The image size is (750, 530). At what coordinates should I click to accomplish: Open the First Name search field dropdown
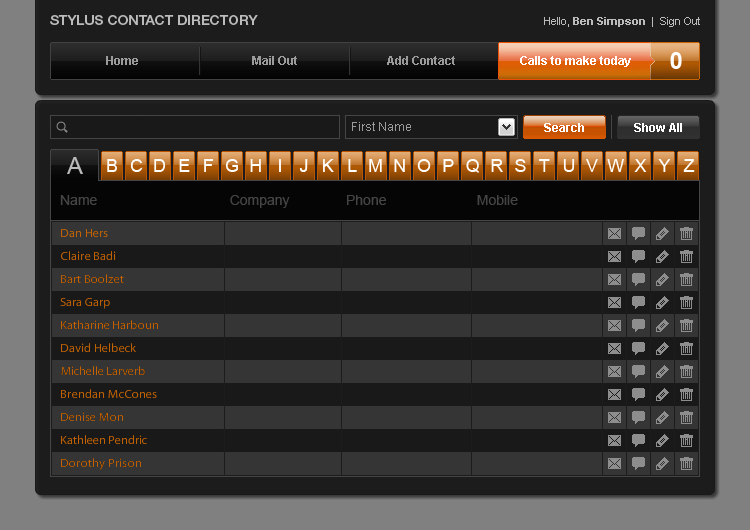point(506,127)
